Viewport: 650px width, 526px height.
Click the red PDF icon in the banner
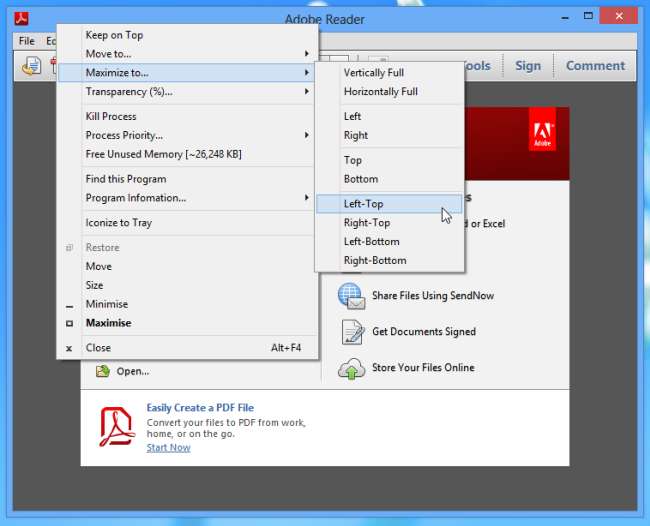click(x=117, y=426)
